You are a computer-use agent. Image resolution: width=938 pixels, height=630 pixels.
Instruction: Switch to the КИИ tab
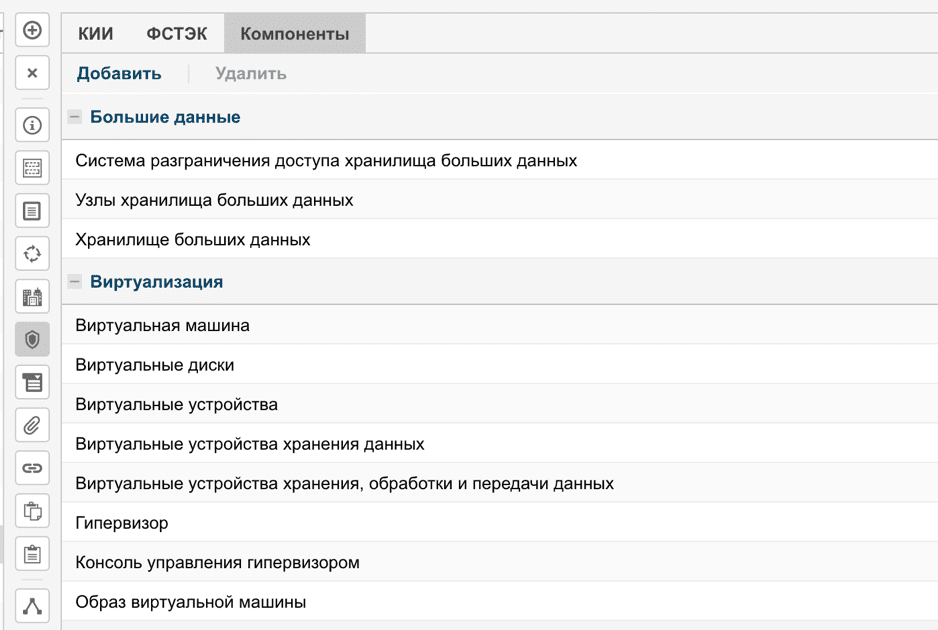pyautogui.click(x=96, y=34)
